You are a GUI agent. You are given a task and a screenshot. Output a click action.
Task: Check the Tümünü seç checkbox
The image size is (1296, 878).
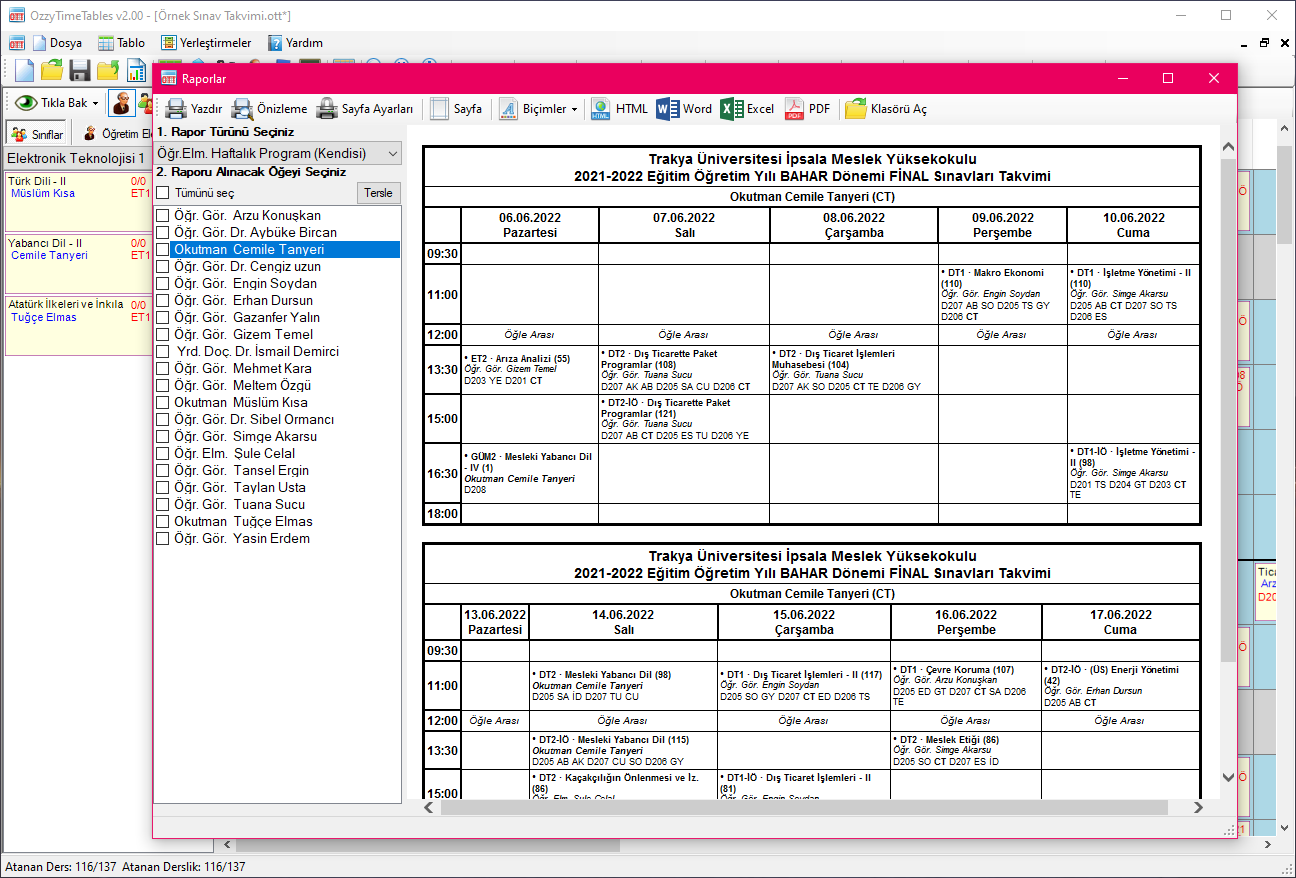tap(163, 192)
